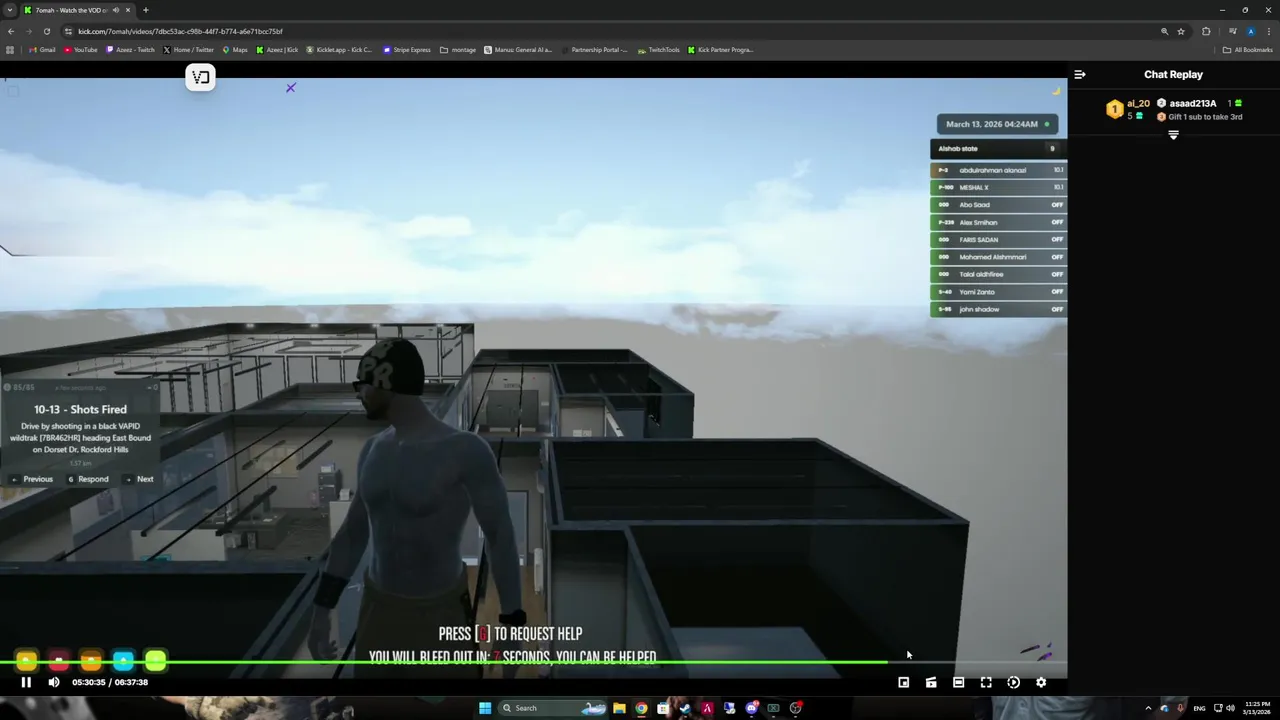Open the zoom magnifier in the address bar
1280x720 pixels.
pyautogui.click(x=1164, y=31)
